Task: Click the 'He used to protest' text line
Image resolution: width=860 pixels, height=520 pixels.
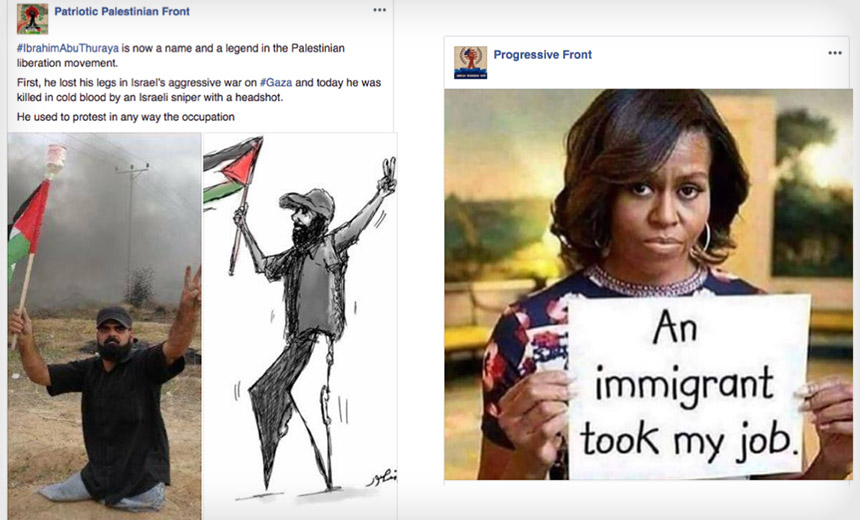Action: pos(126,117)
